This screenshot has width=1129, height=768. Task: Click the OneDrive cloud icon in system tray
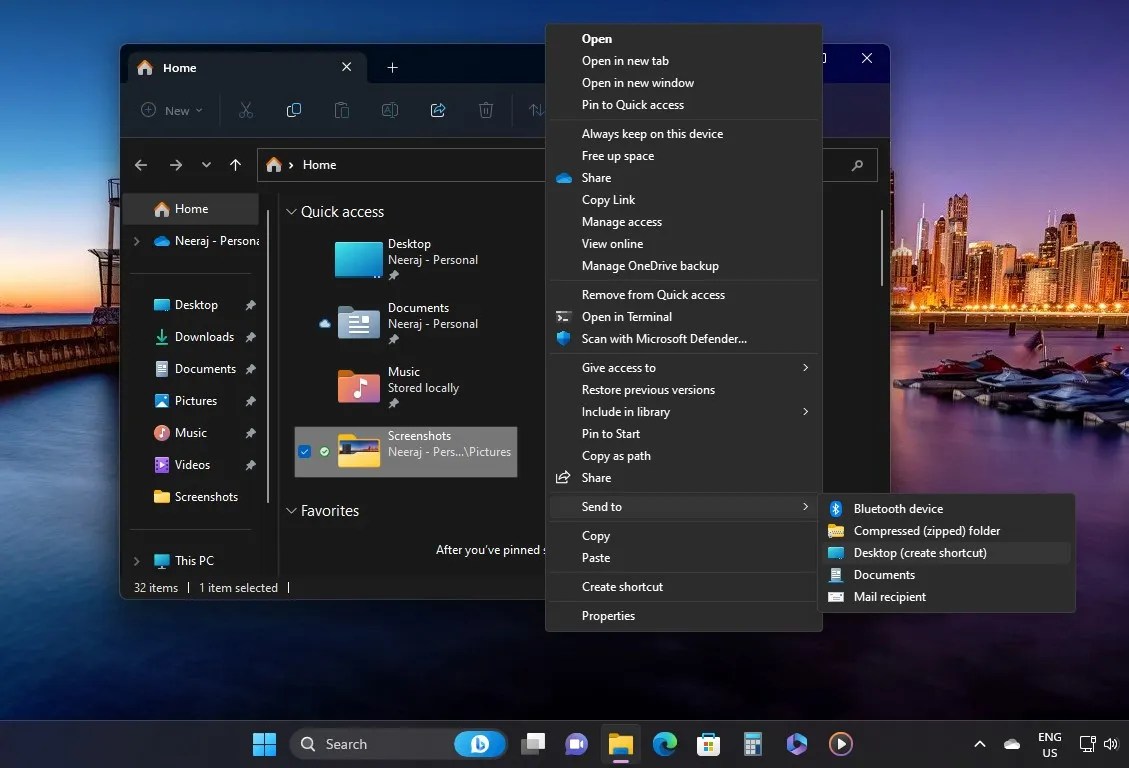point(1012,744)
